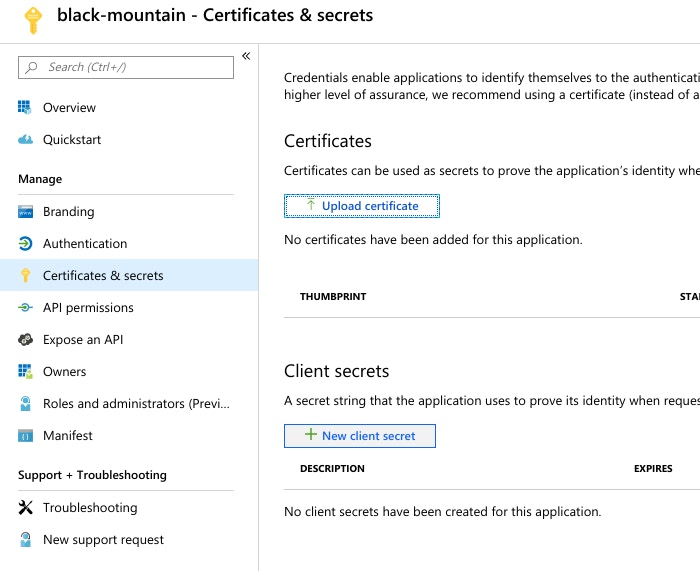Image resolution: width=700 pixels, height=571 pixels.
Task: Select Certificates & secrets menu item
Action: 103,276
